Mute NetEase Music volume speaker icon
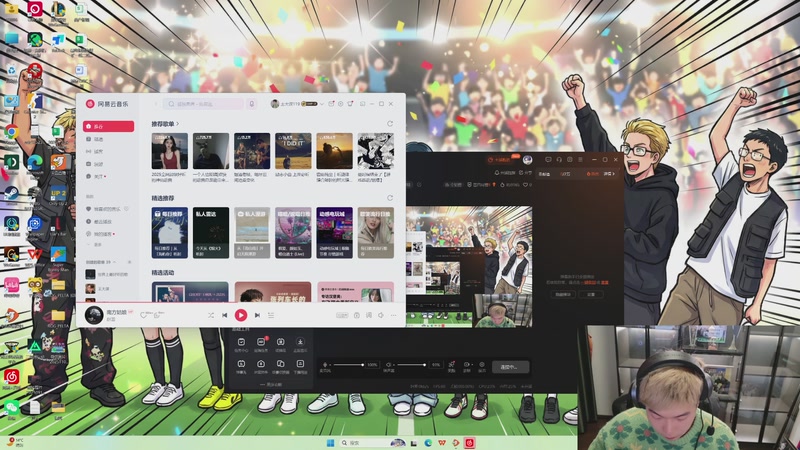800x450 pixels. [381, 315]
